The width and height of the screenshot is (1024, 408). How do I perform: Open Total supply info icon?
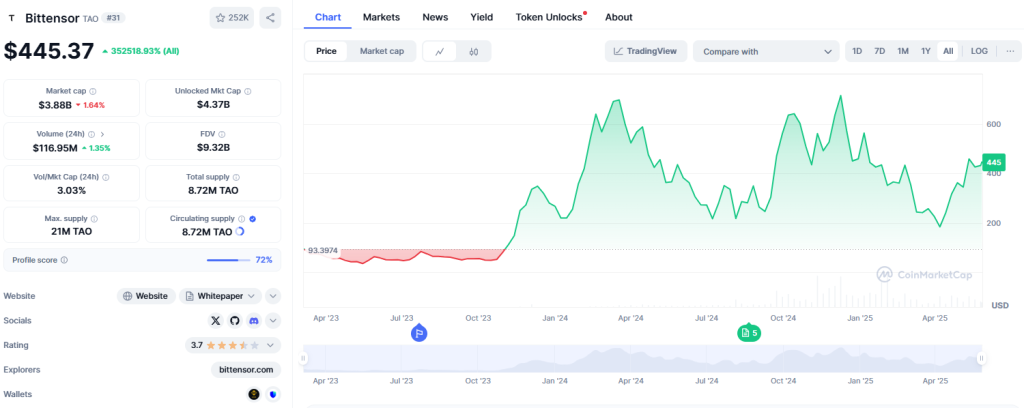click(236, 177)
